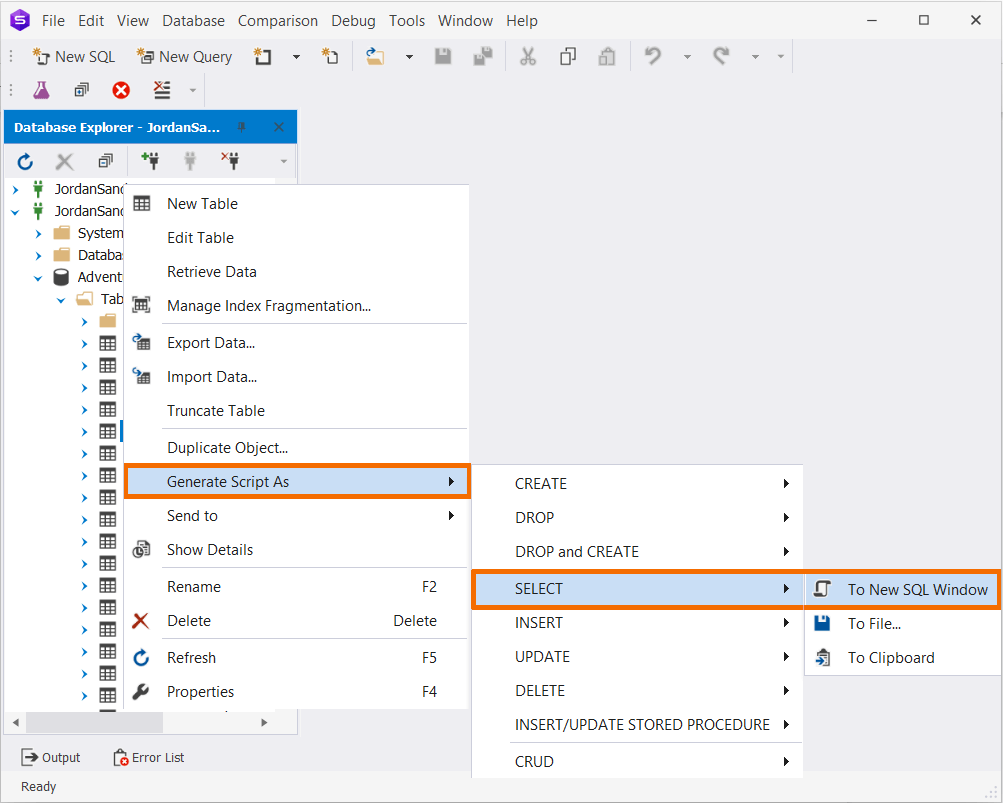Open a New Query from the toolbar

point(184,56)
